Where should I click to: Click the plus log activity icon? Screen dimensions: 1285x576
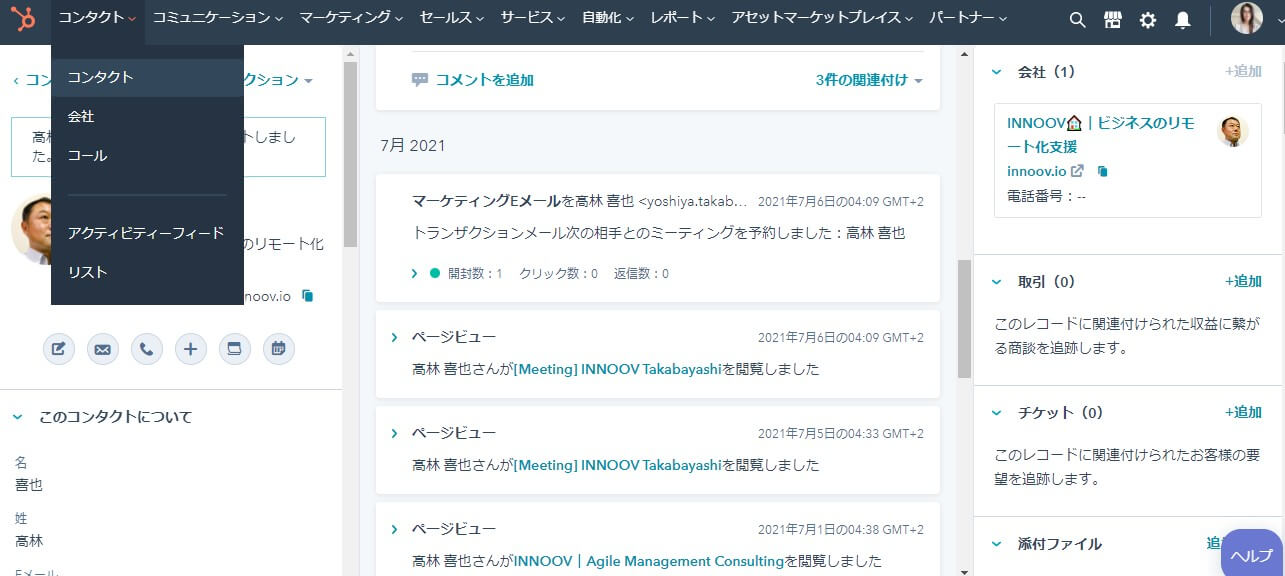[x=191, y=349]
